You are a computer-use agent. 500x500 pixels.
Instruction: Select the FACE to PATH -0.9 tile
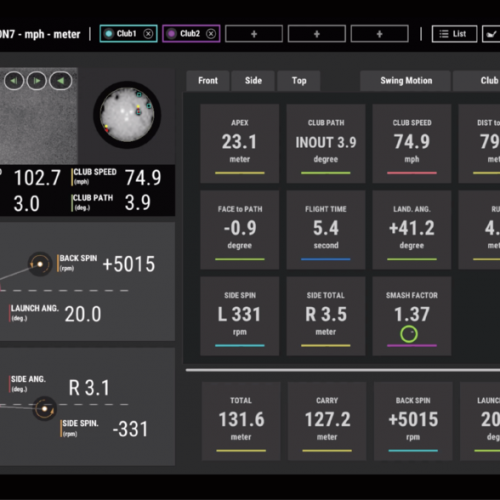pyautogui.click(x=240, y=230)
